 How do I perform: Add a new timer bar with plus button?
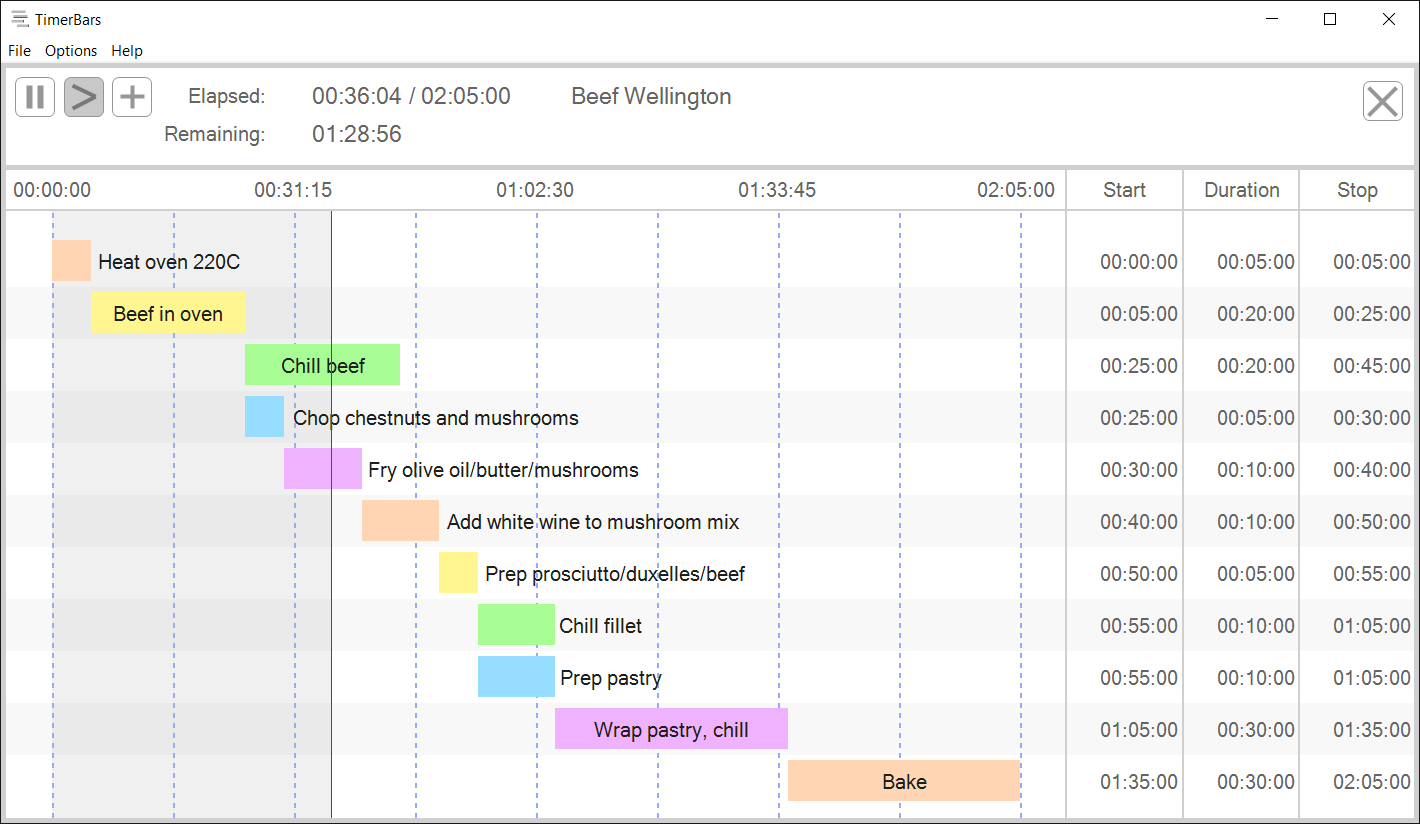point(132,97)
